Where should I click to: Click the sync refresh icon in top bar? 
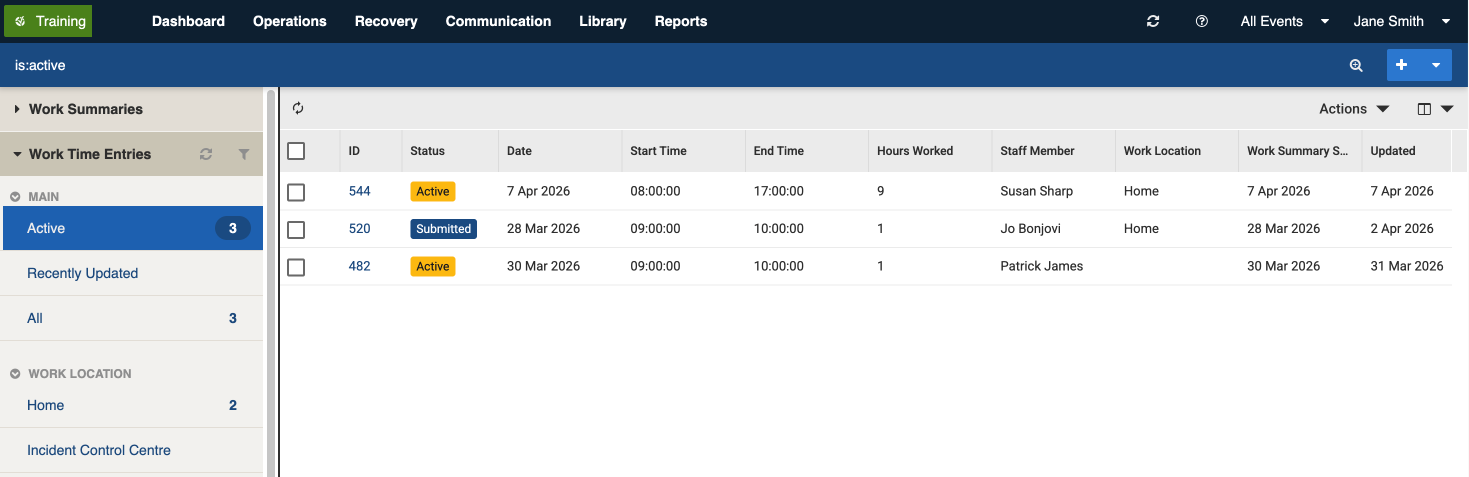click(1153, 21)
